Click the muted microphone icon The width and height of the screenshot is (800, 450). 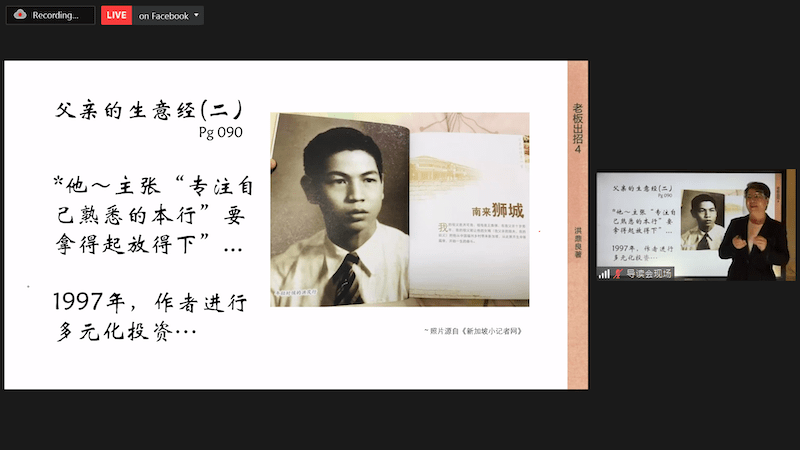[x=618, y=273]
